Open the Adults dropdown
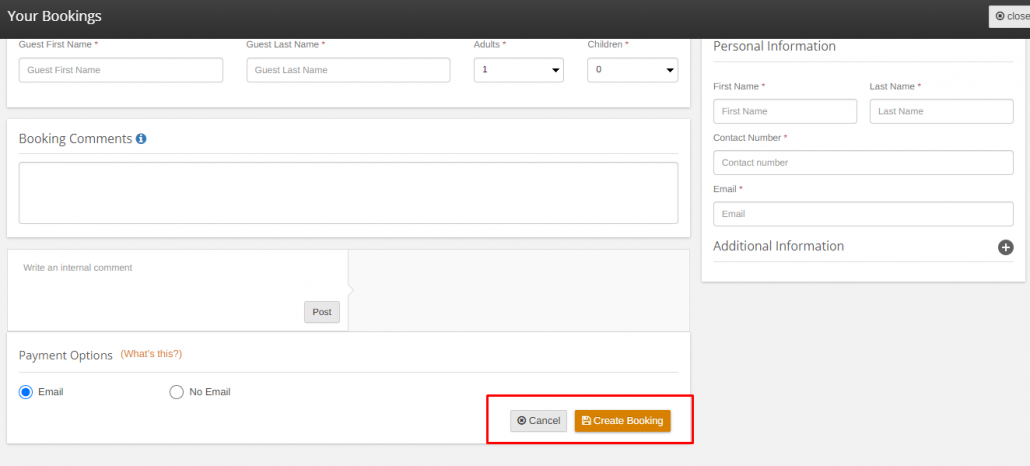 pyautogui.click(x=518, y=70)
